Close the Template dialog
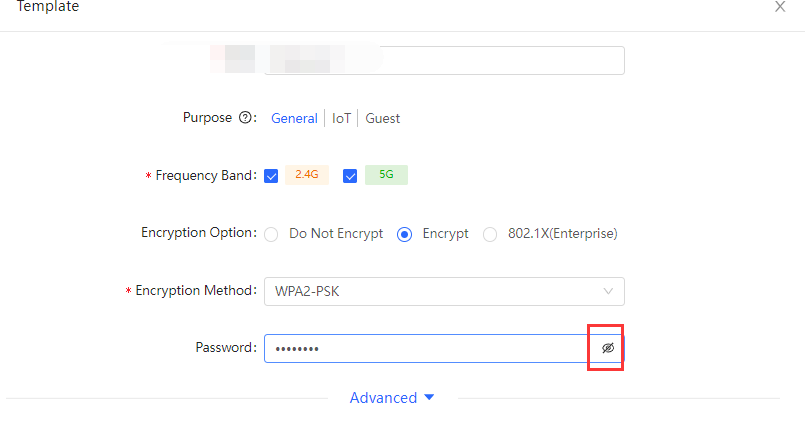This screenshot has width=805, height=435. coord(780,7)
